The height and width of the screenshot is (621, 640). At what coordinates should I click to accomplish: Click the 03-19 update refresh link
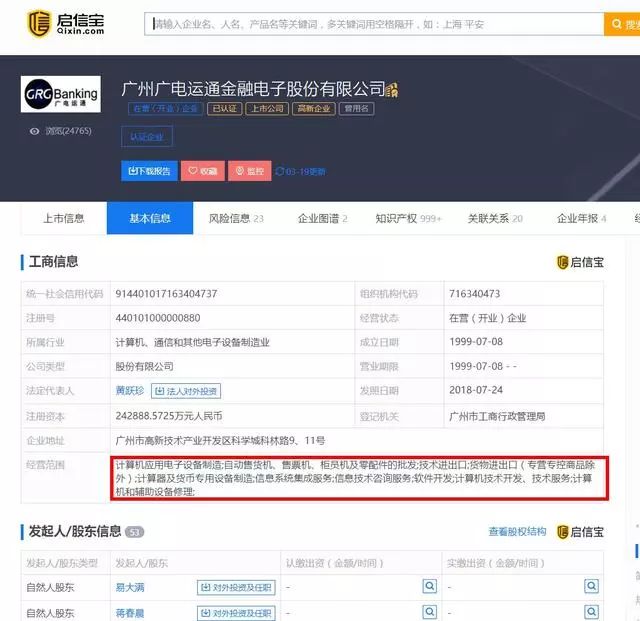coord(301,171)
